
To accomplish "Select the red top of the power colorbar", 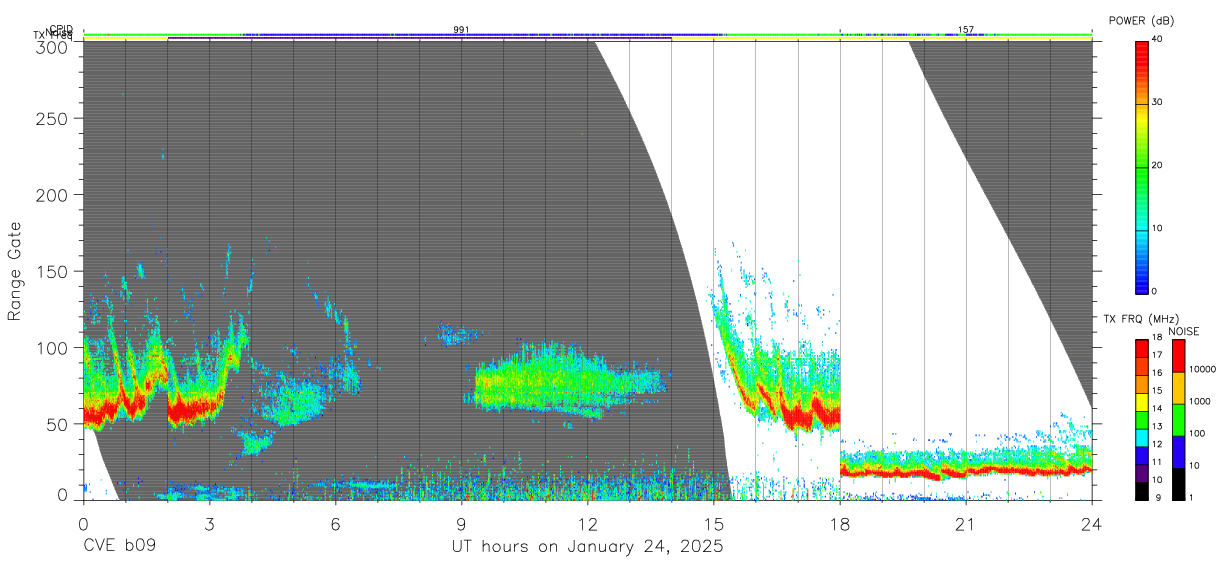I will click(1142, 55).
